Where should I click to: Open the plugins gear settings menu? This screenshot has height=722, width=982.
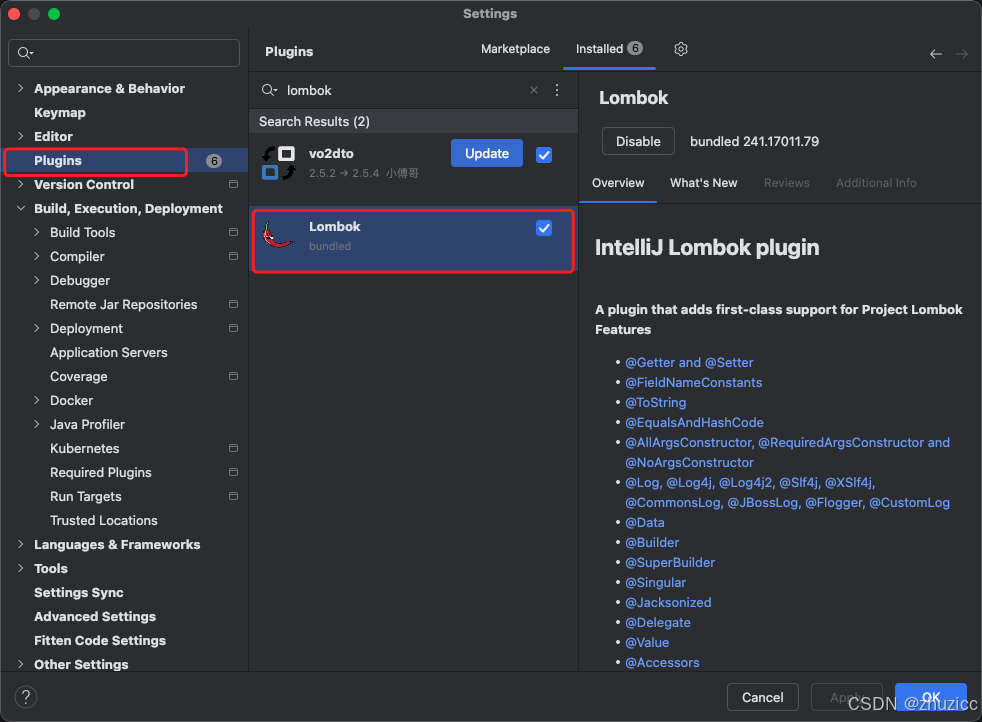681,49
